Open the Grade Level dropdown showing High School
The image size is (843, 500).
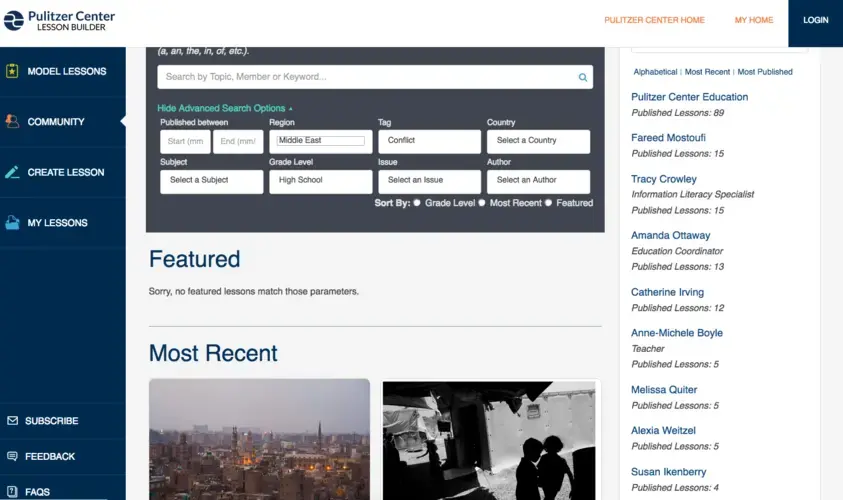coord(320,182)
